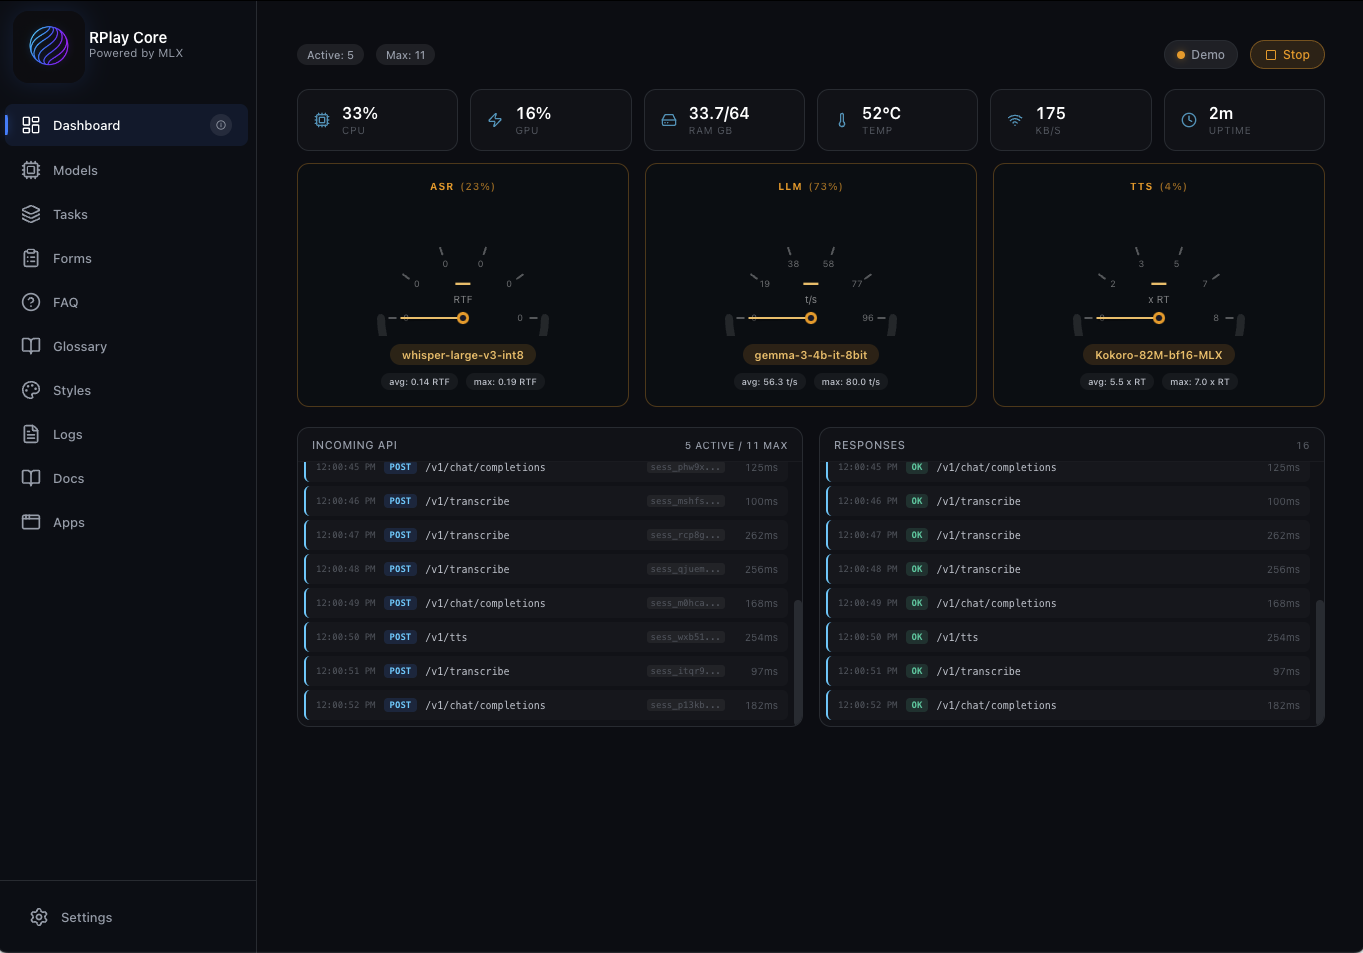Click the CPU chip icon on stats card
Viewport: 1363px width, 953px height.
point(321,119)
